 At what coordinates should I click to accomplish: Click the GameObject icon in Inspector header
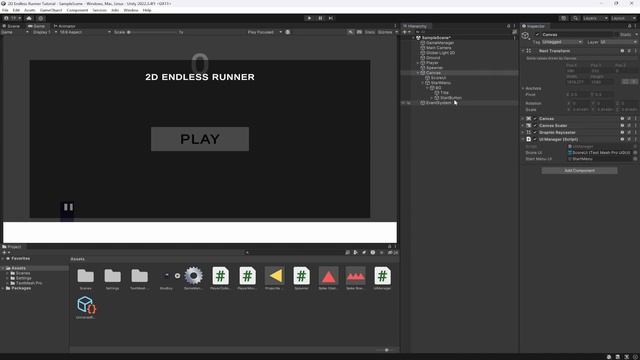tap(526, 36)
